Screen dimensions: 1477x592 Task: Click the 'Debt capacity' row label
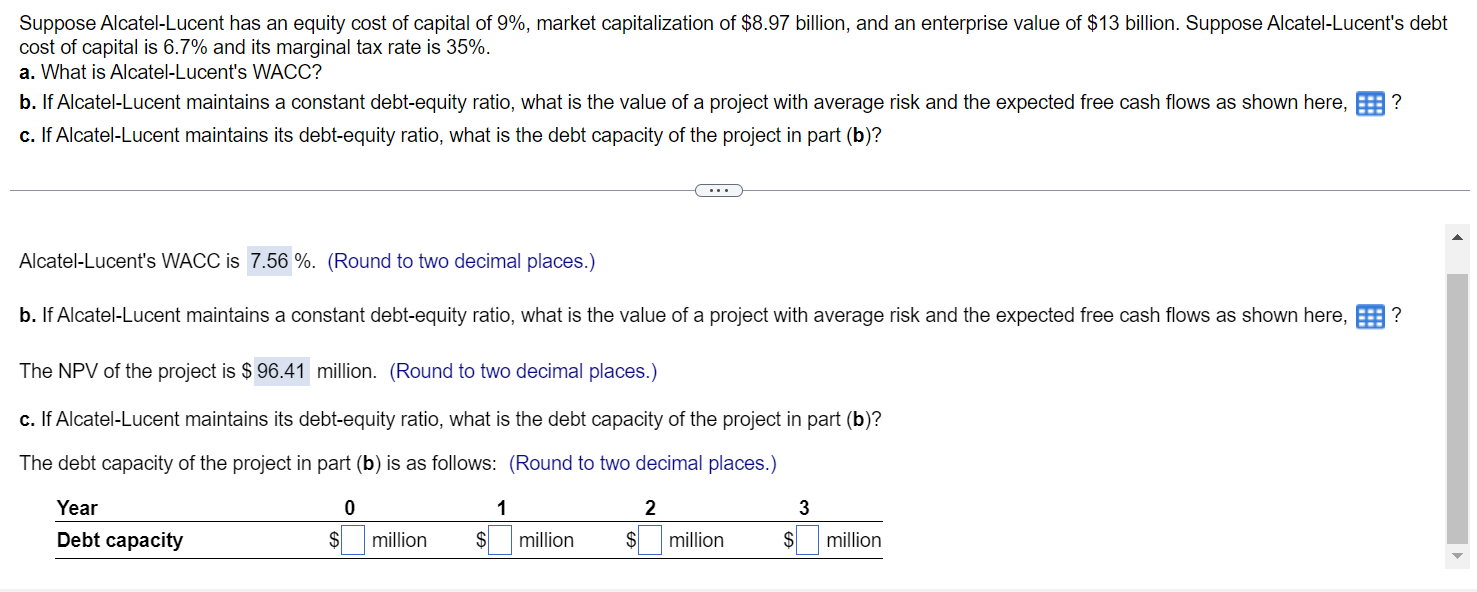click(120, 541)
